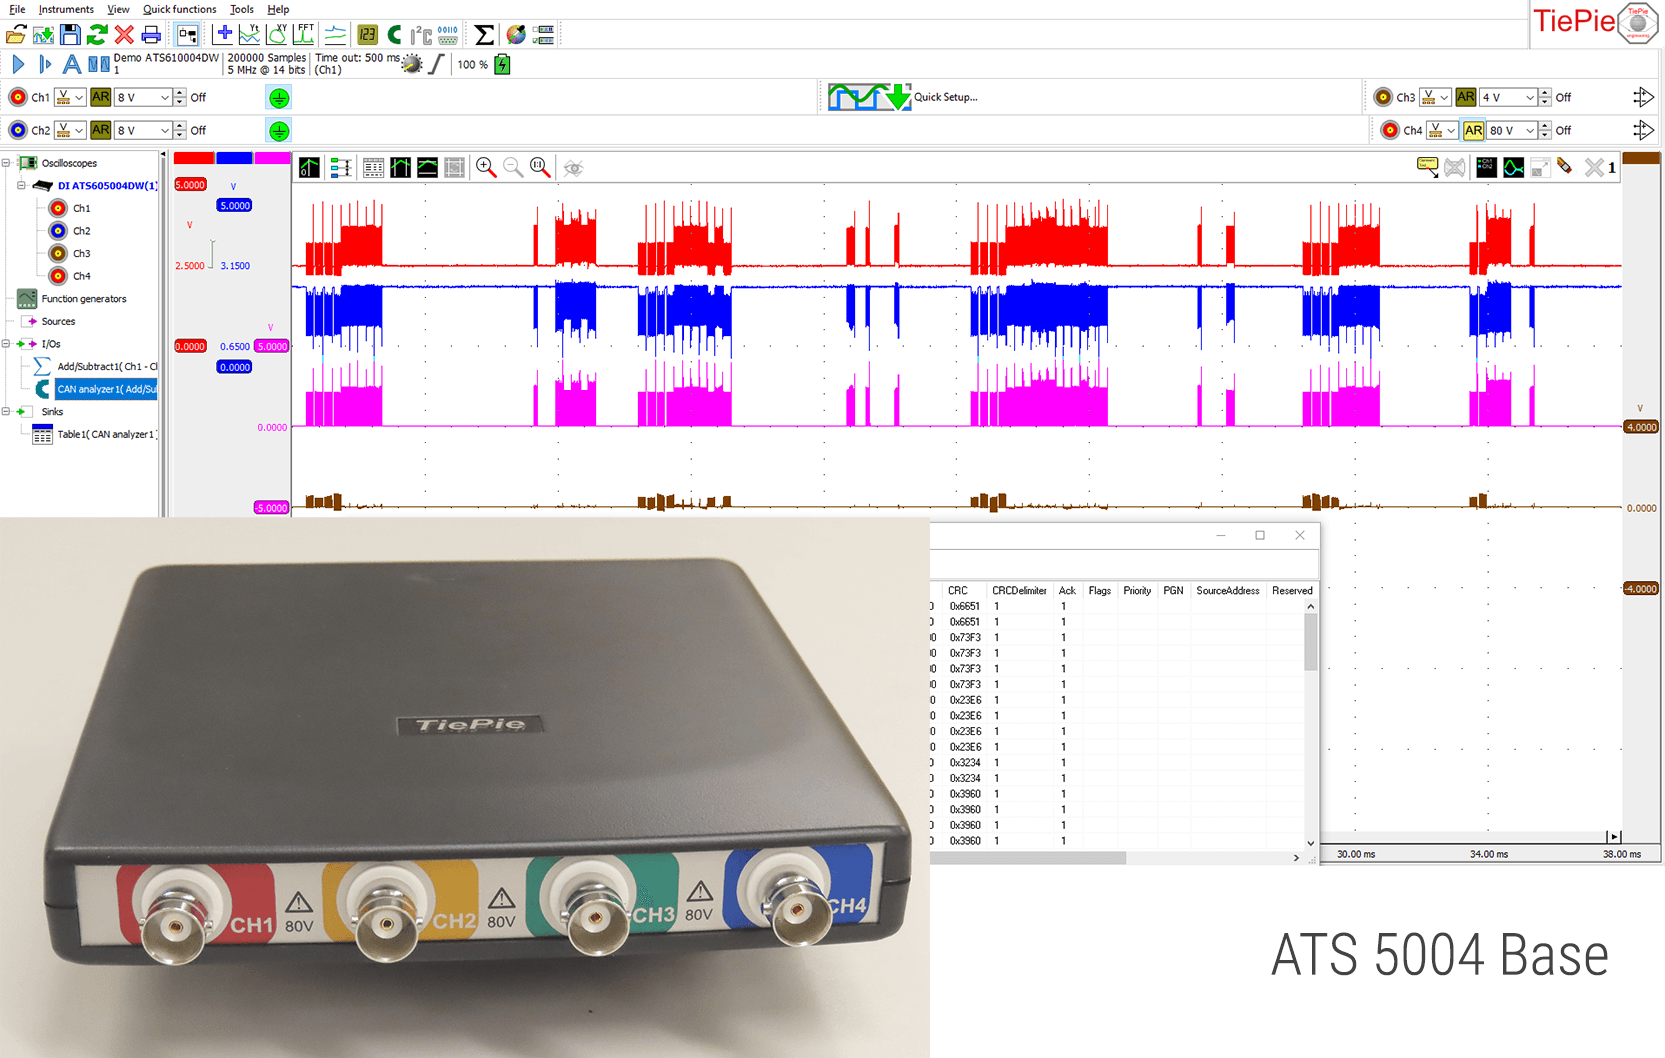
Task: Click the FFT spectrum graph icon
Action: pos(304,34)
